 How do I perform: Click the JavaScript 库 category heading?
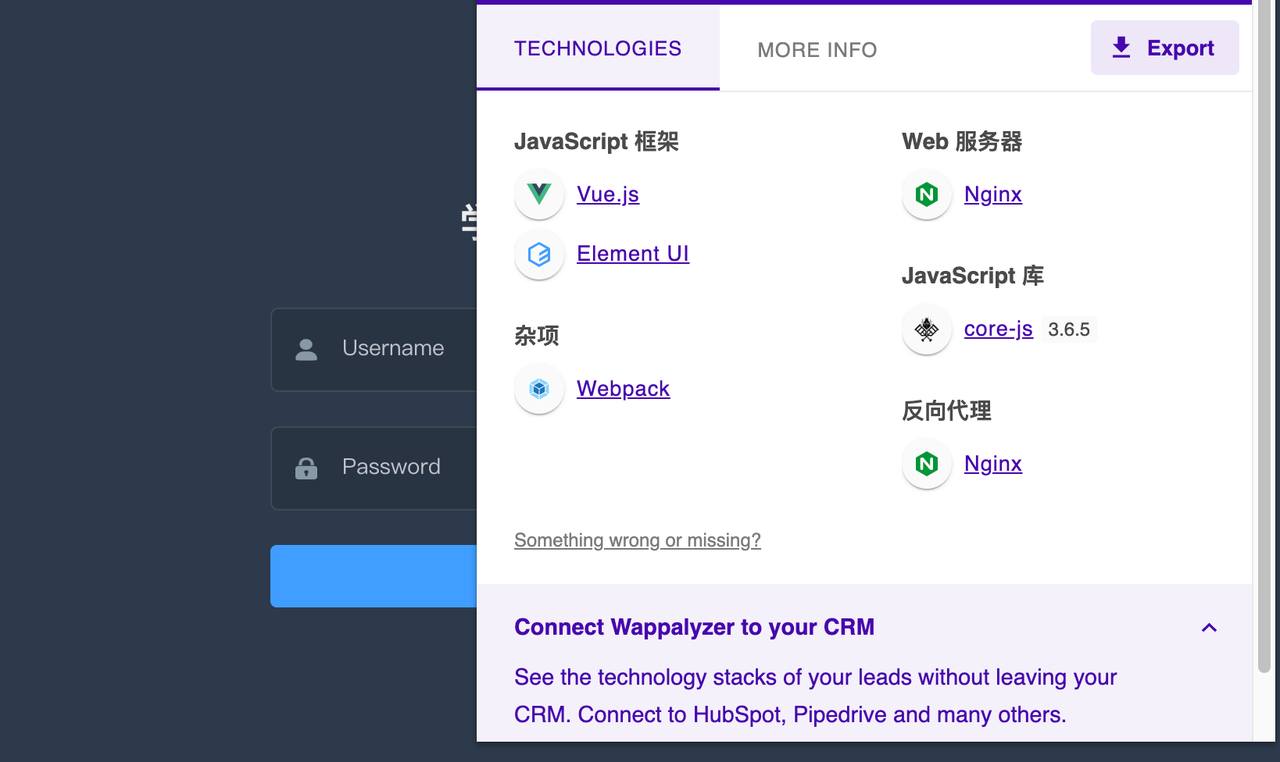point(973,276)
